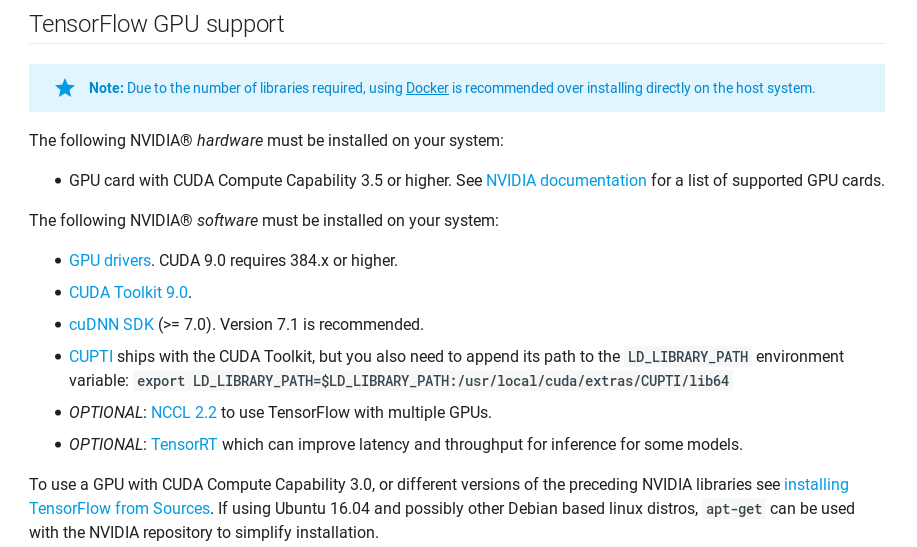Click the blue star icon in the note
This screenshot has width=917, height=547.
[x=65, y=88]
